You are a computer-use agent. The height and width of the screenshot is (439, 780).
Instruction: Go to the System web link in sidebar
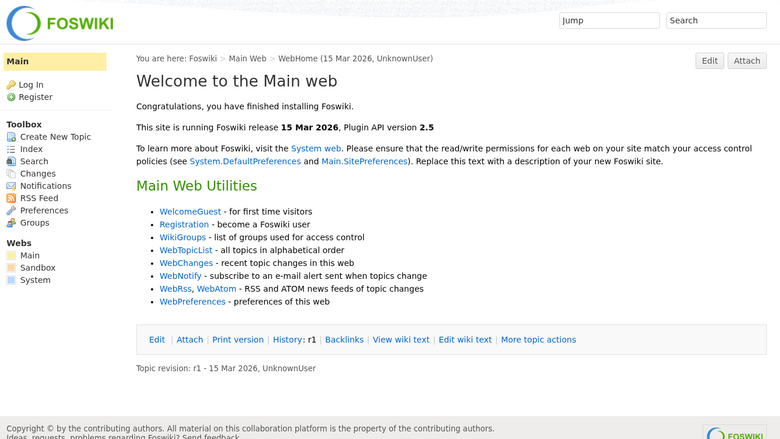click(x=35, y=280)
